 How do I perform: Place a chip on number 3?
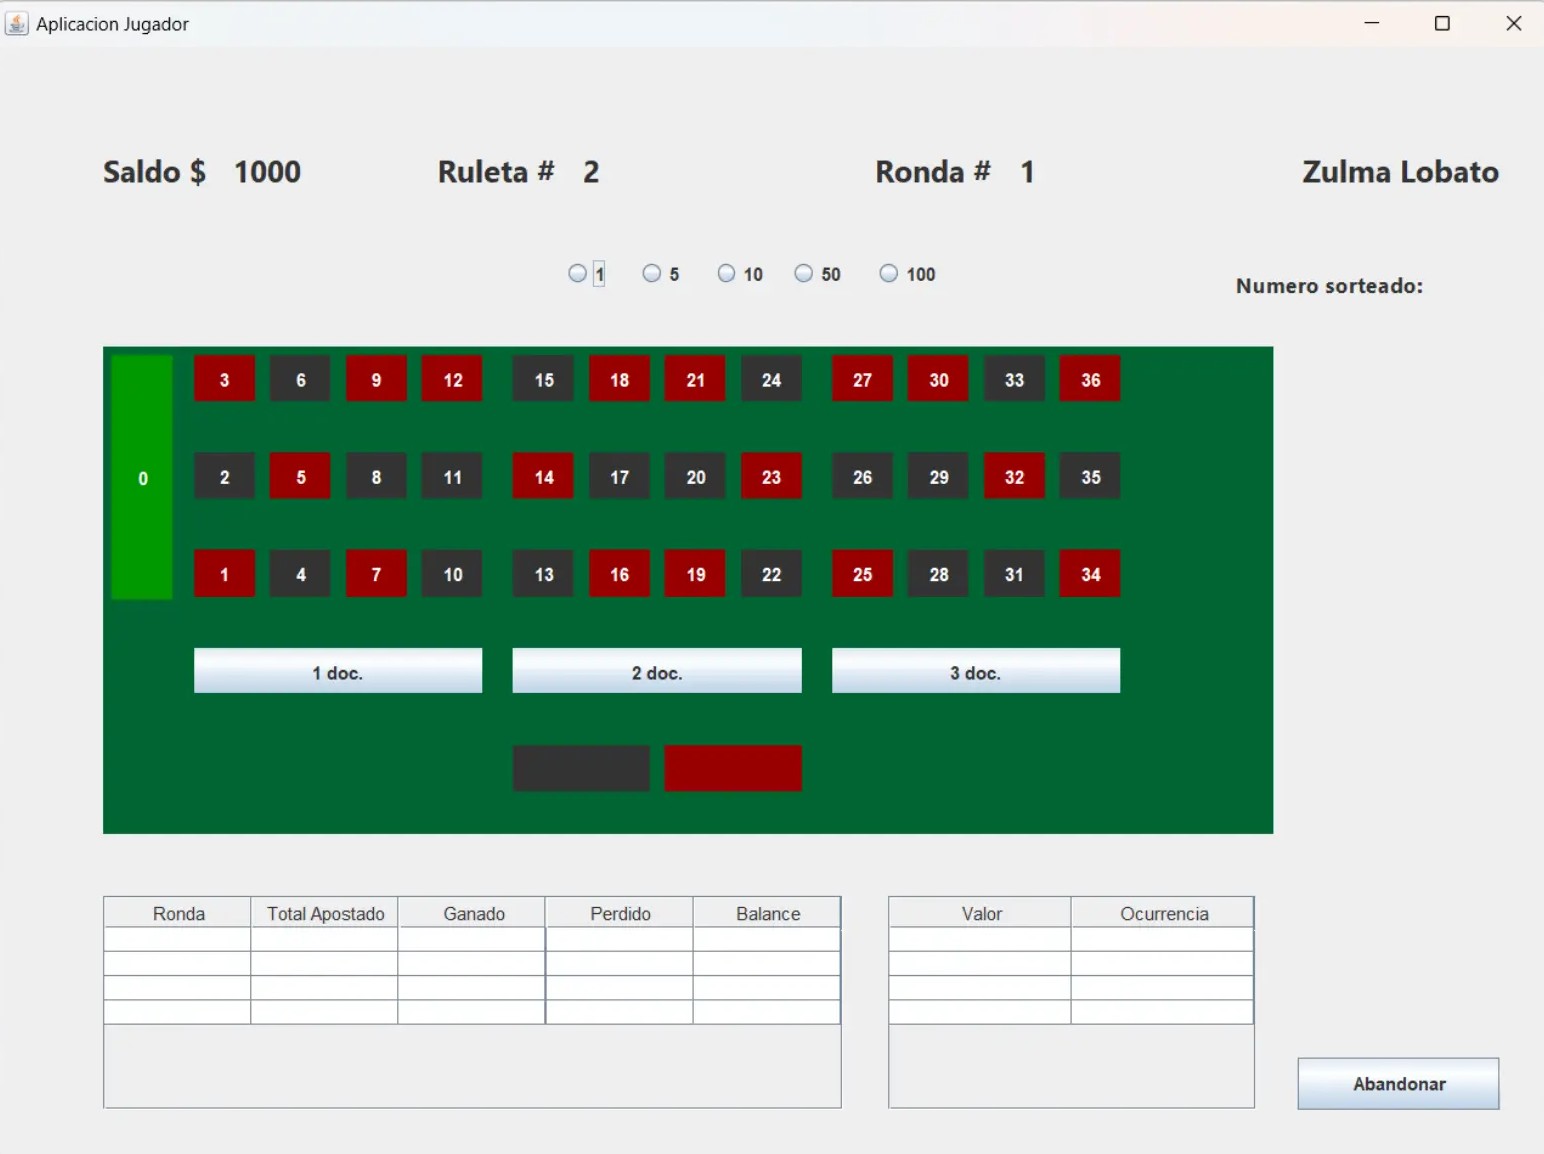pos(224,379)
